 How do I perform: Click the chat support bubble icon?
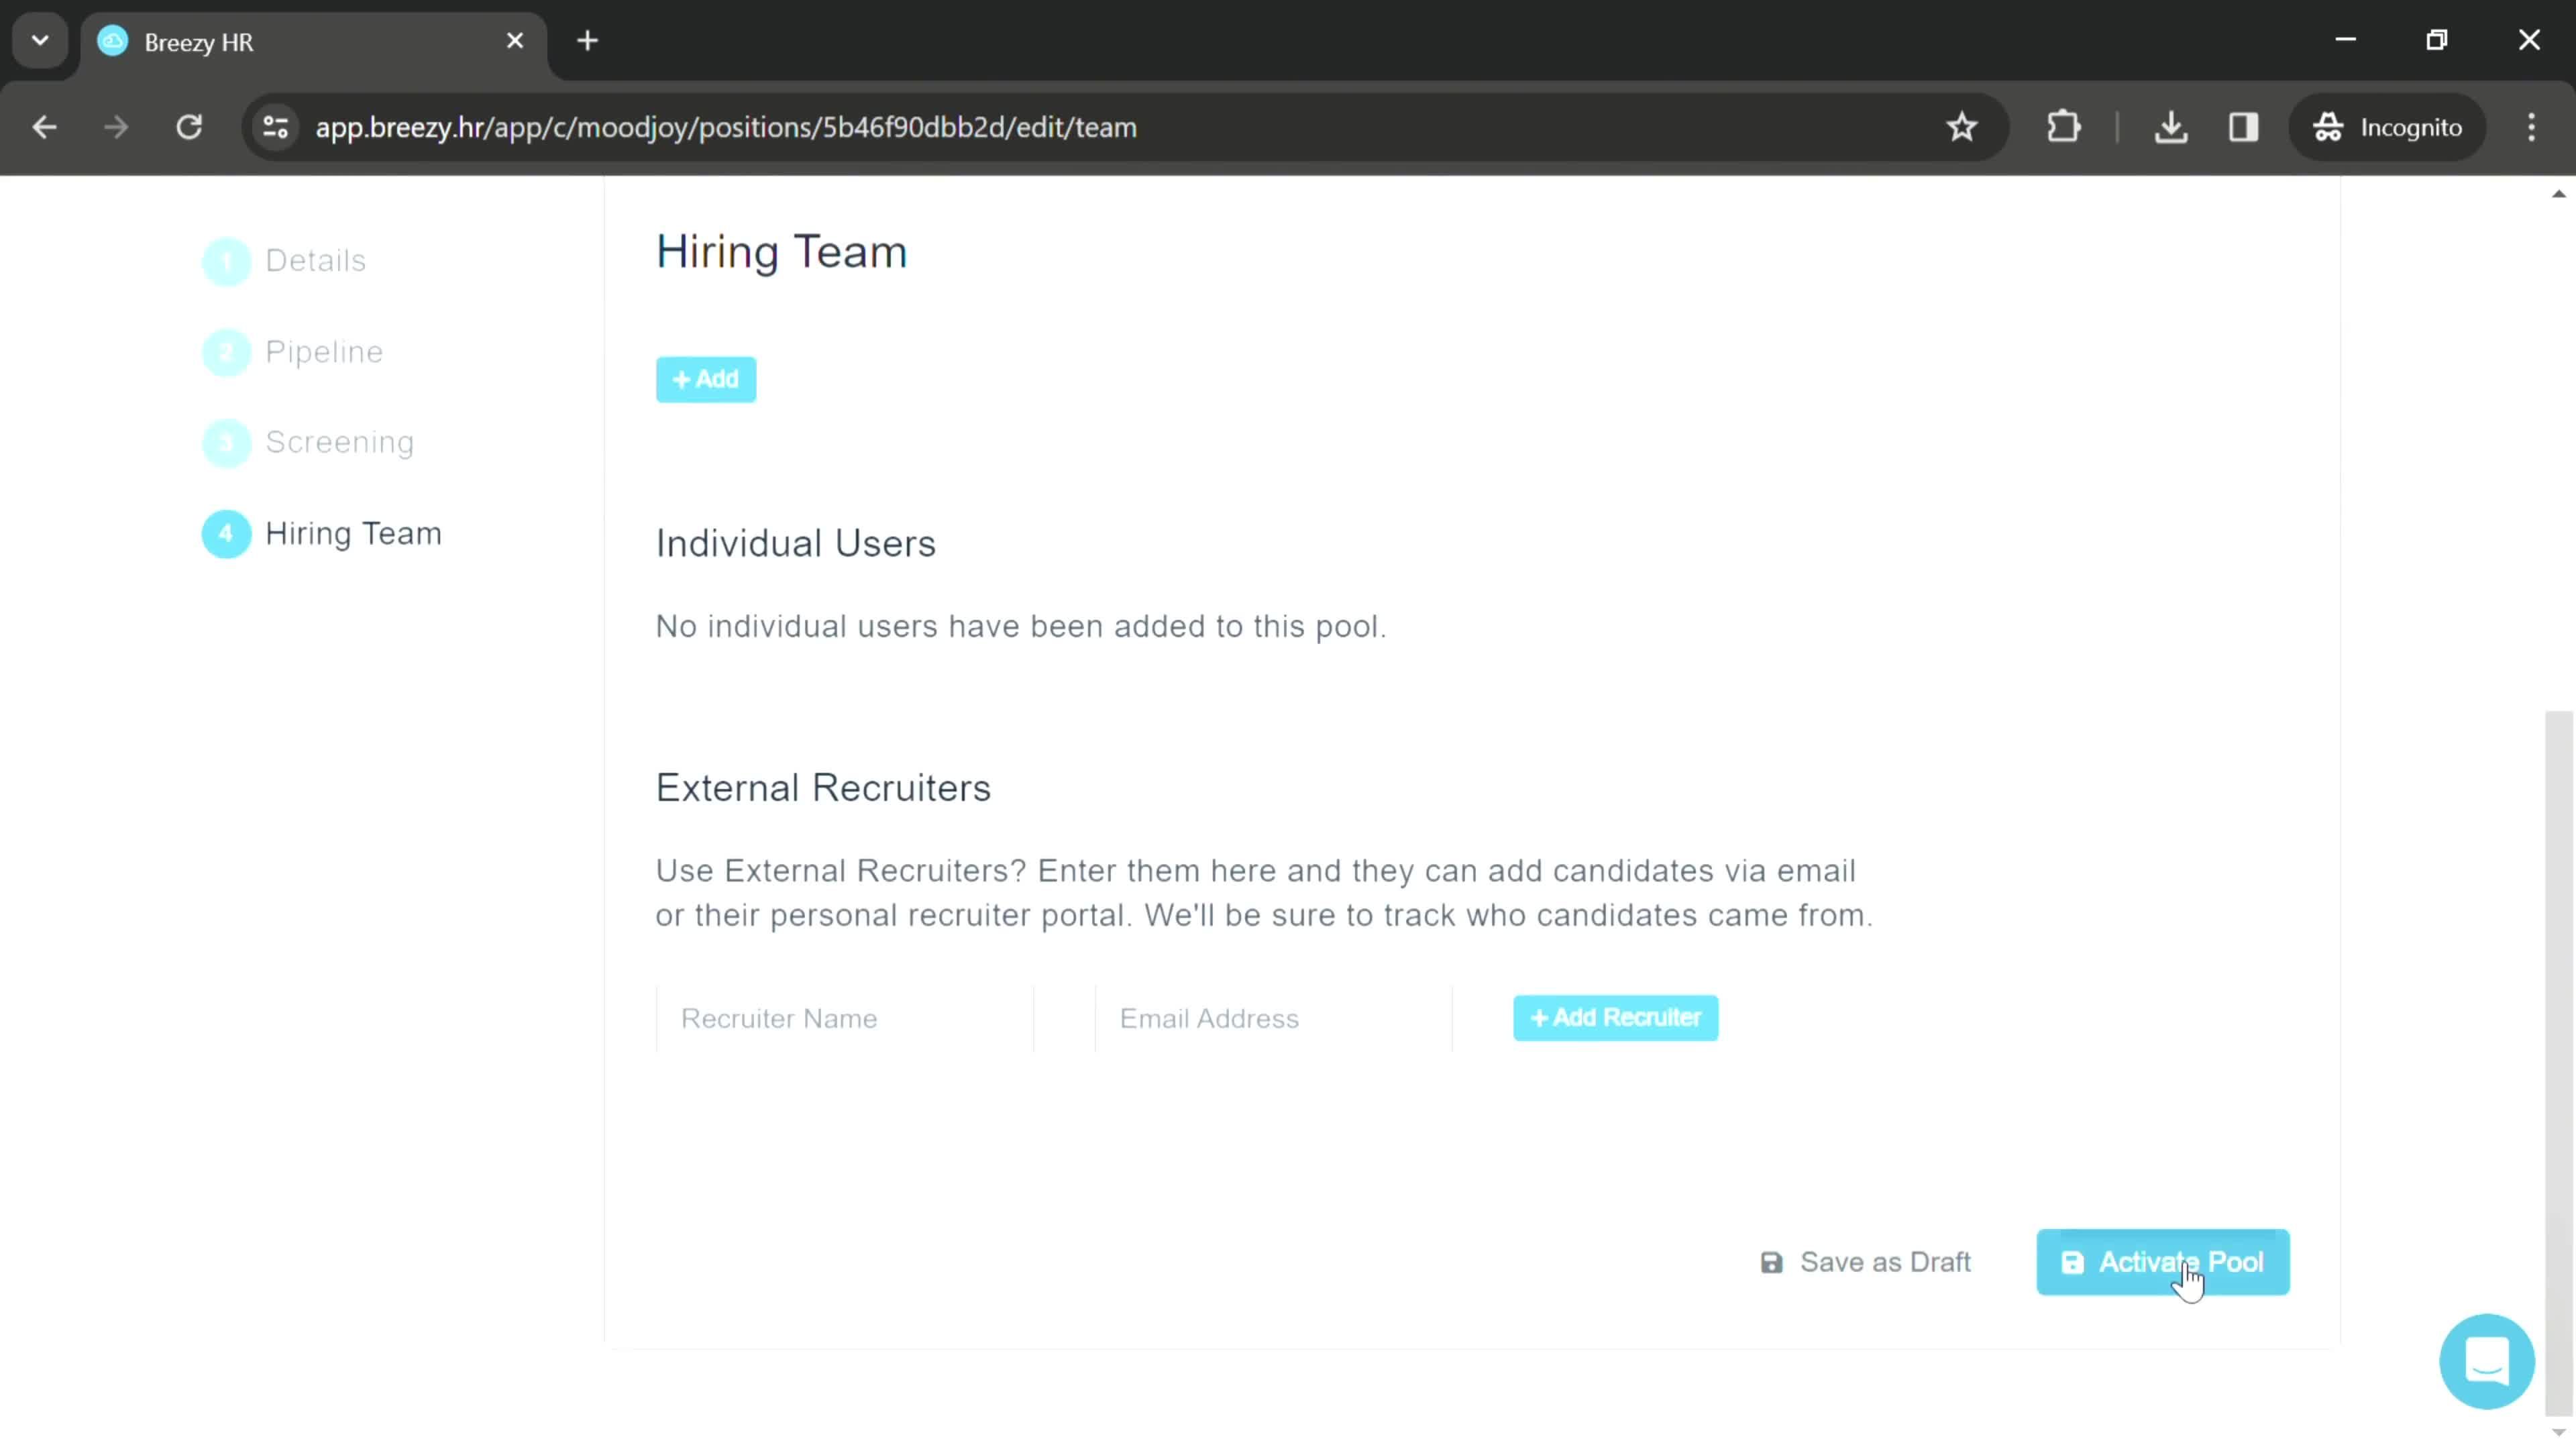click(x=2487, y=1360)
